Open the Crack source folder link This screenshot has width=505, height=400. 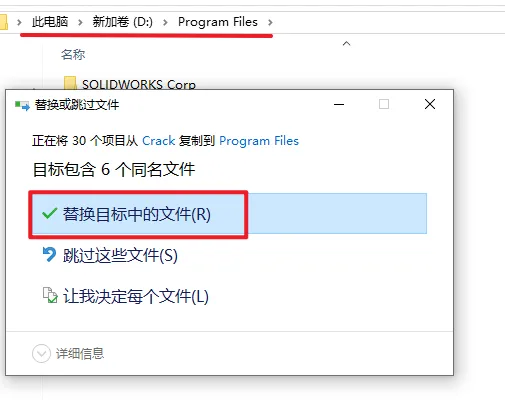point(159,141)
